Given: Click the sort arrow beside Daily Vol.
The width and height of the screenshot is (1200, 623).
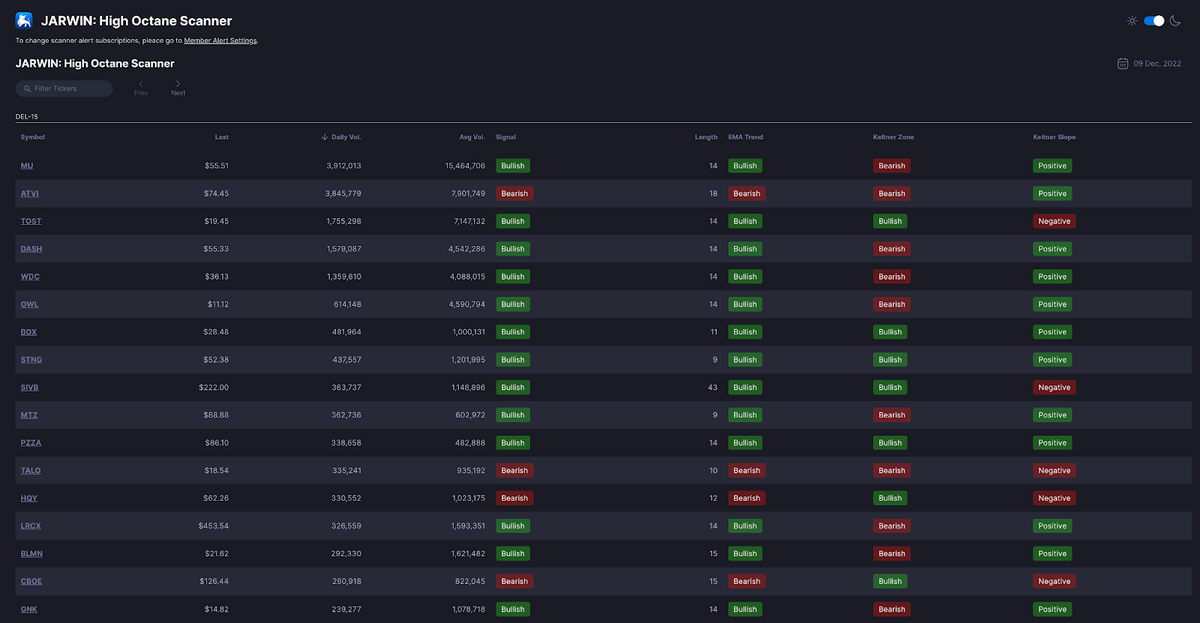Looking at the screenshot, I should click(324, 137).
